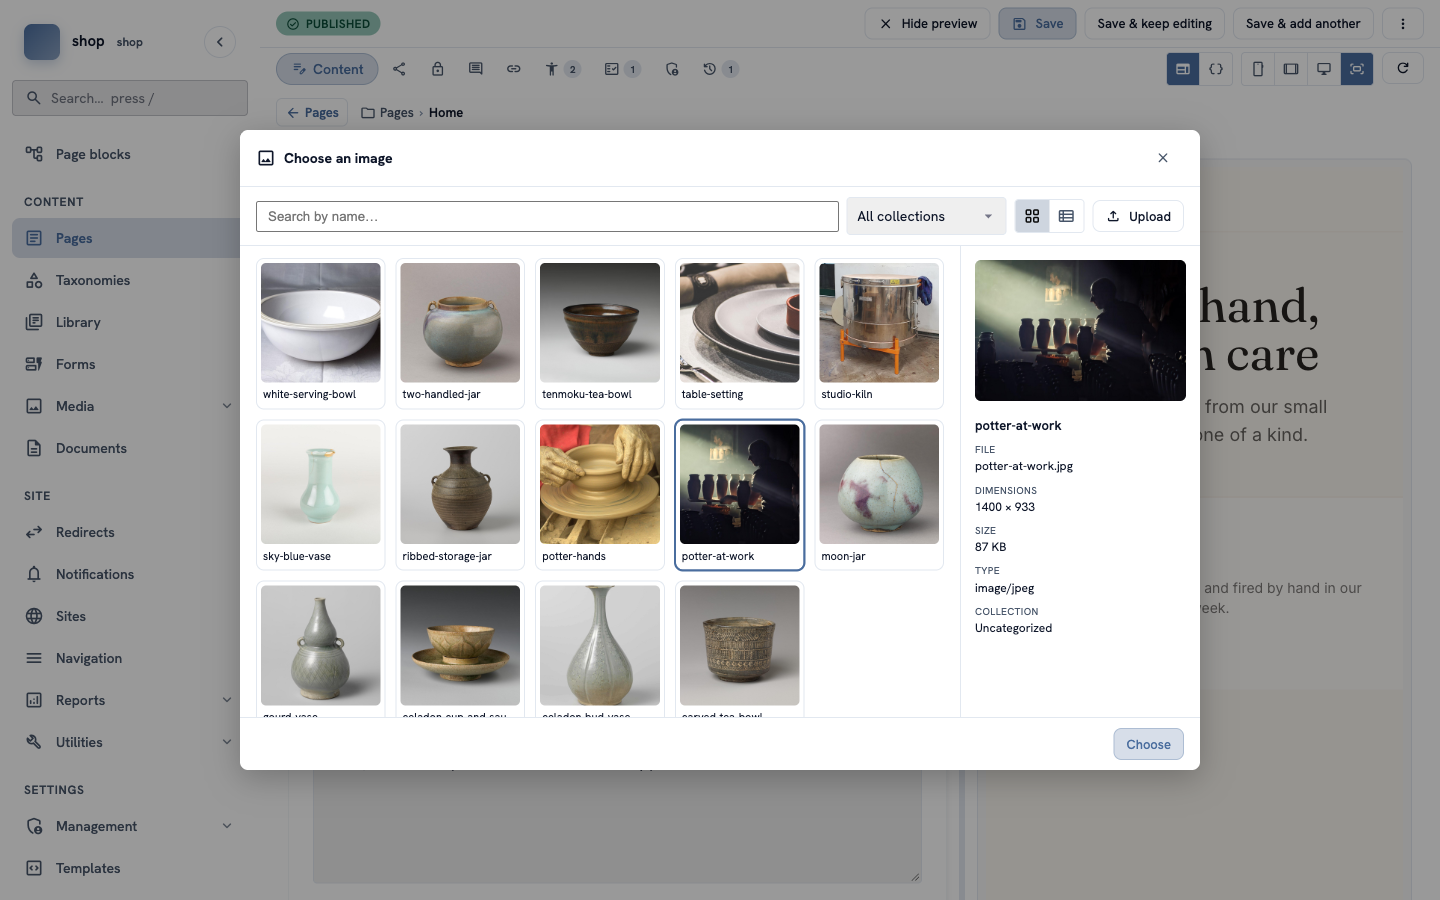
Task: Click the padlock icon in the page toolbar
Action: tap(437, 69)
